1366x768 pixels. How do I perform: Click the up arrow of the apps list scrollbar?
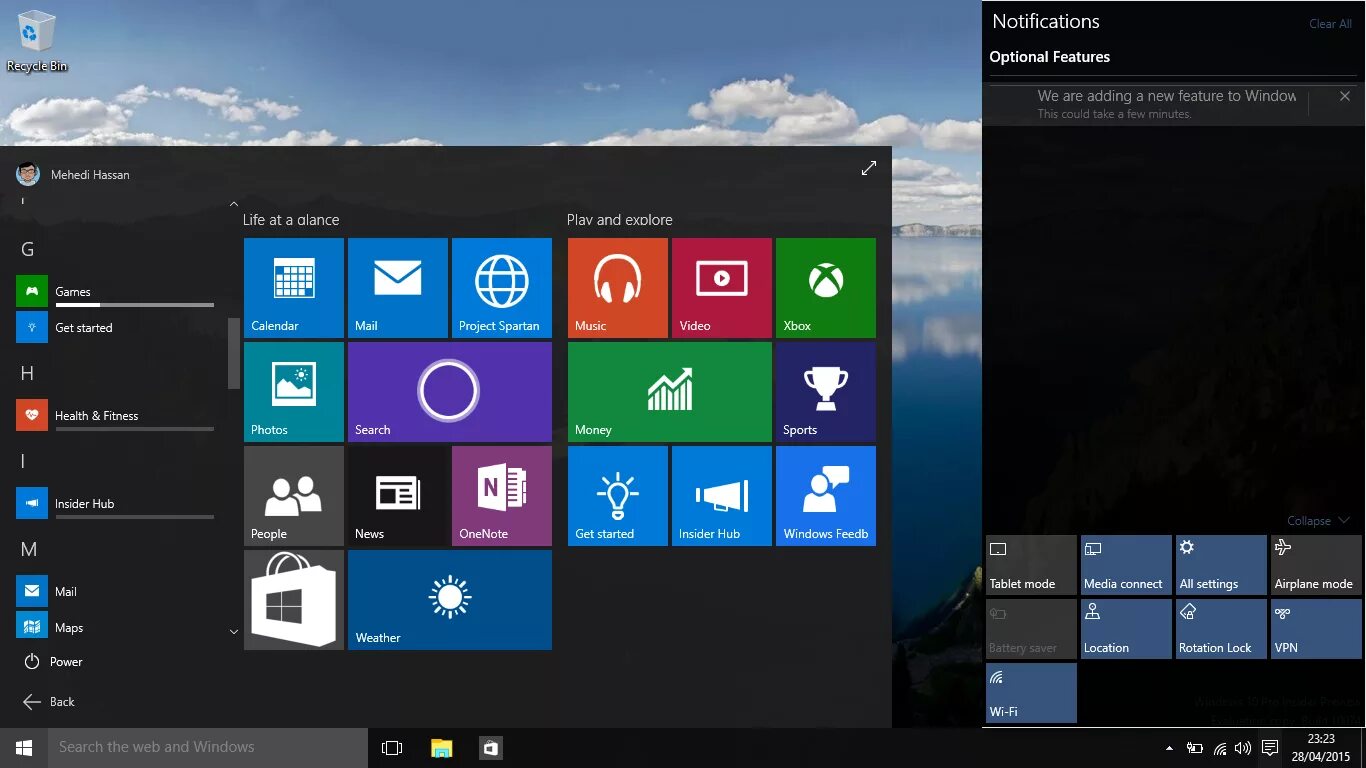(234, 204)
